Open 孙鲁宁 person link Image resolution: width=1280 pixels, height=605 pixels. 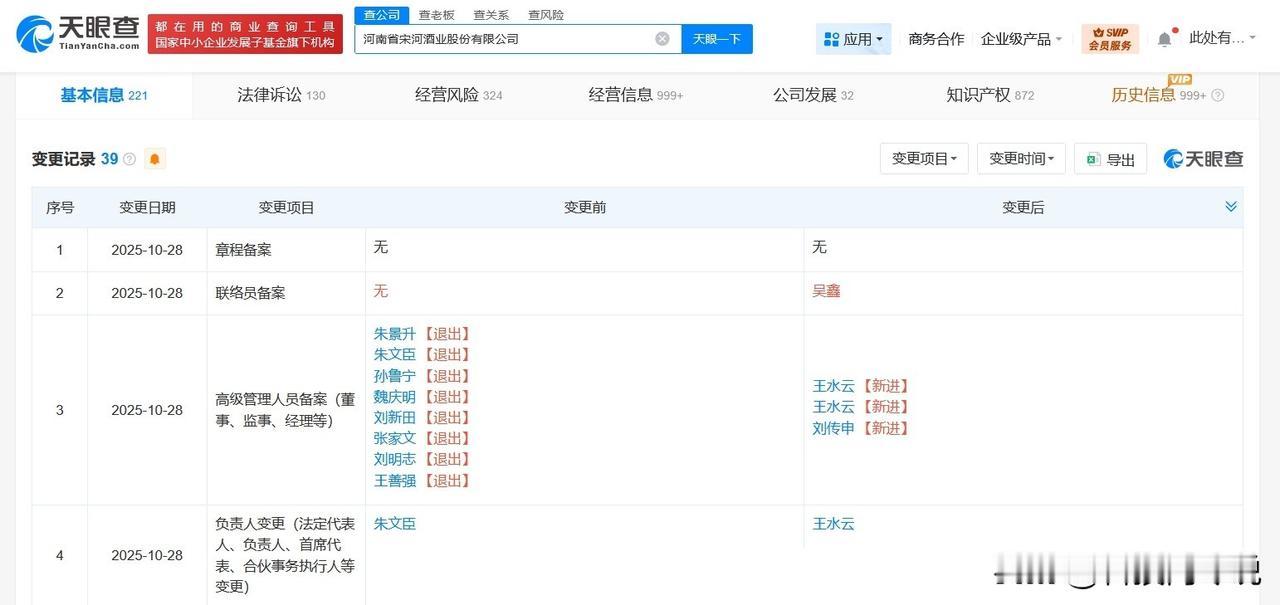click(395, 376)
